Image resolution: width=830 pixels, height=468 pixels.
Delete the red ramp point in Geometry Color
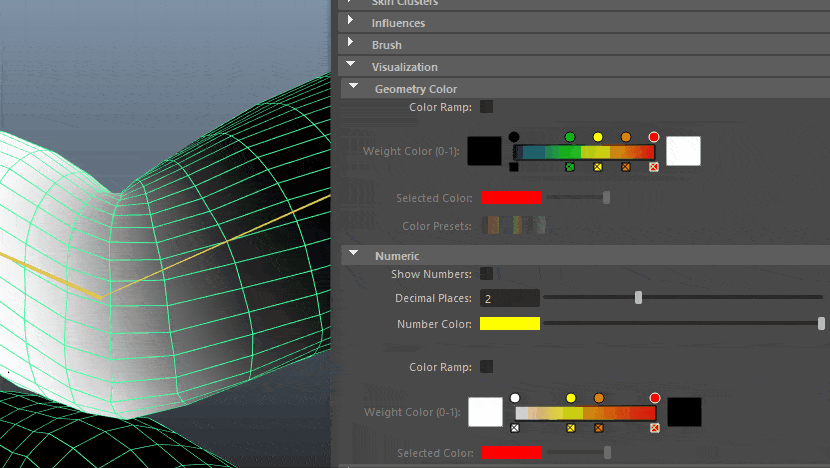(654, 167)
